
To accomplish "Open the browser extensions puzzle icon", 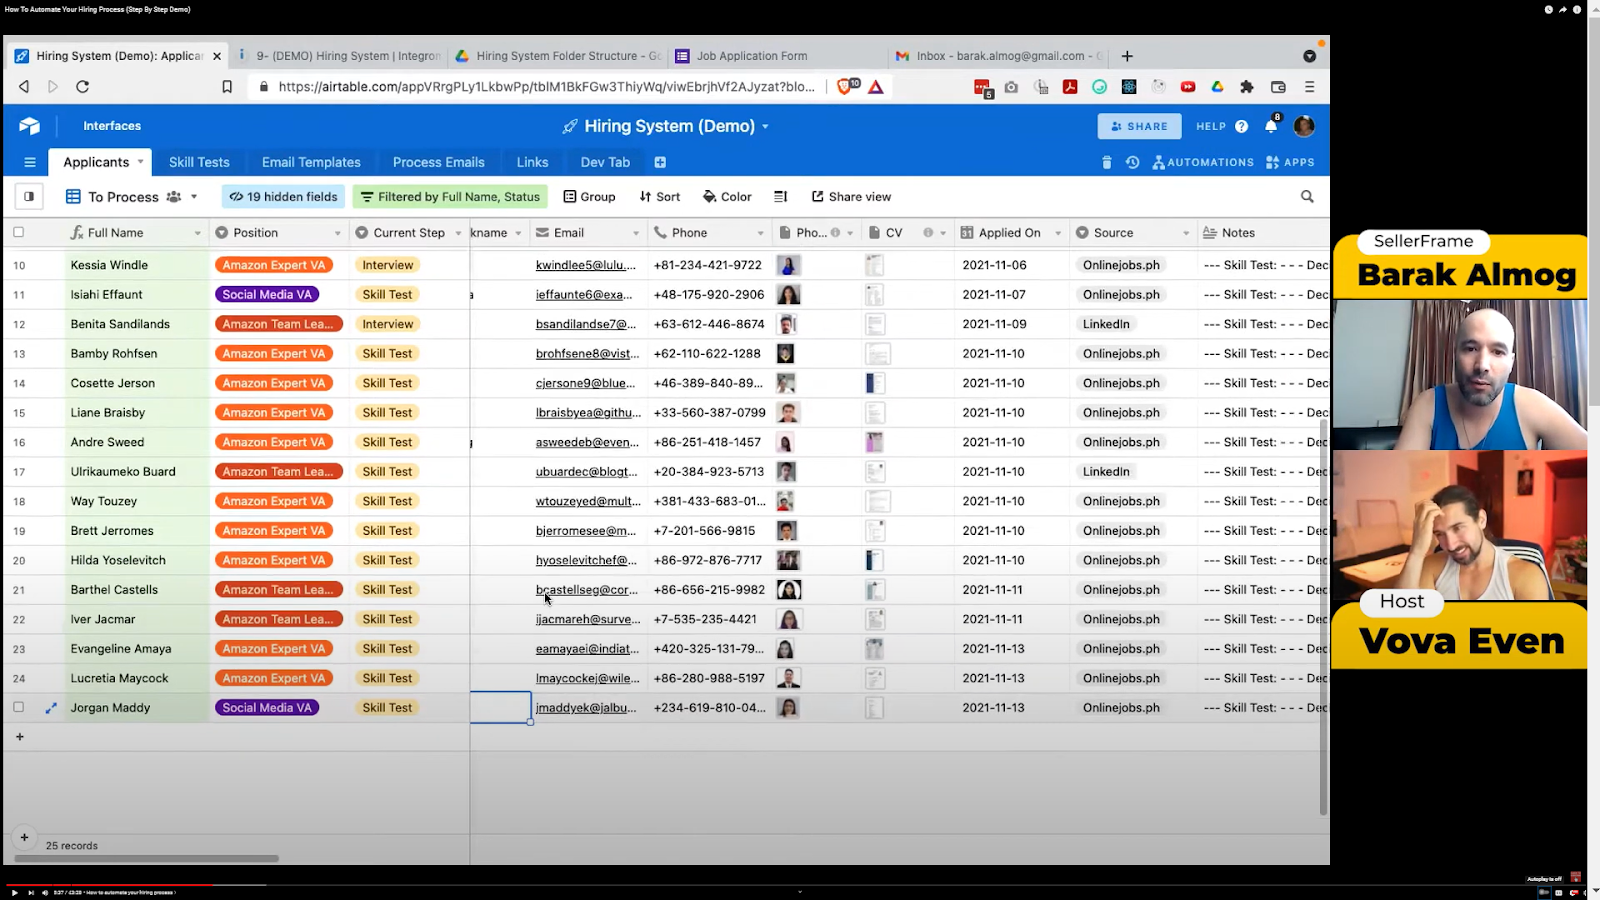I will (1247, 87).
